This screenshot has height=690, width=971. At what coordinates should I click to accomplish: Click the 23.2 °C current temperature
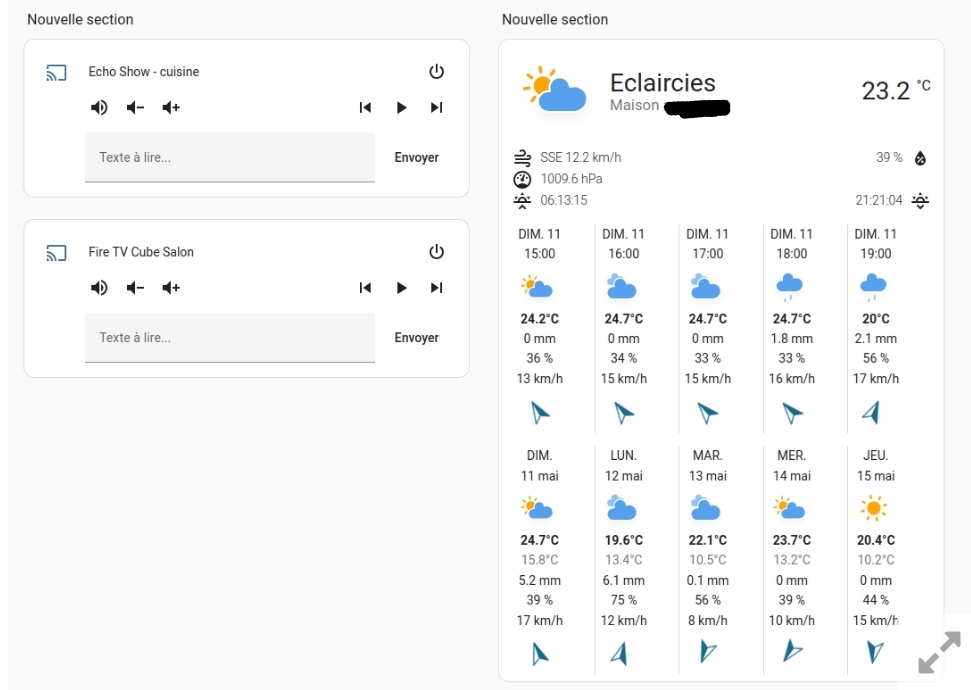[x=896, y=90]
